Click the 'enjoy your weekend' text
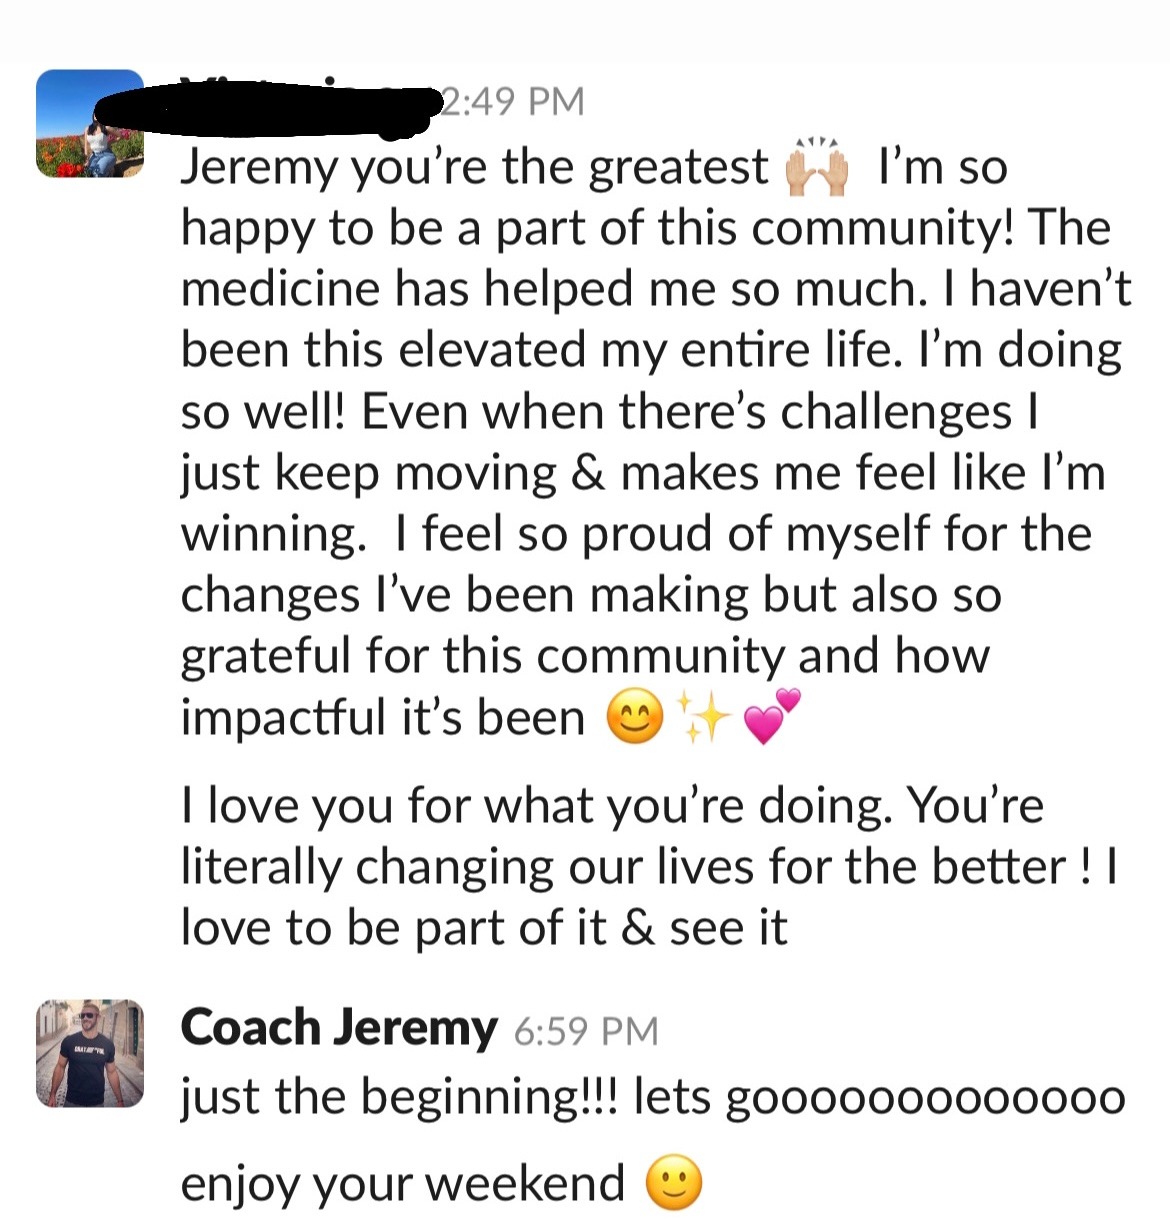 click(402, 1185)
